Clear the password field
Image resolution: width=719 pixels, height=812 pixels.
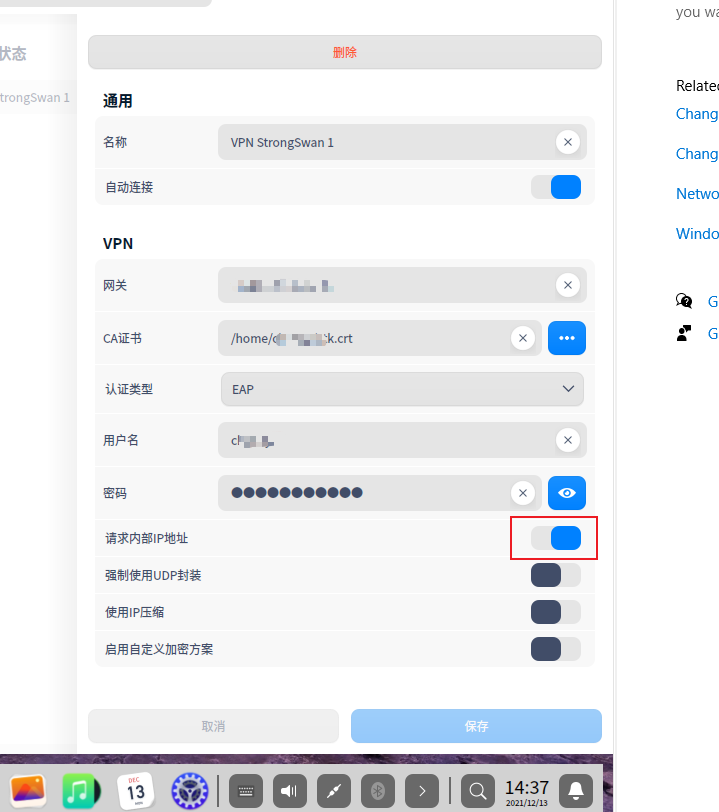[x=523, y=493]
